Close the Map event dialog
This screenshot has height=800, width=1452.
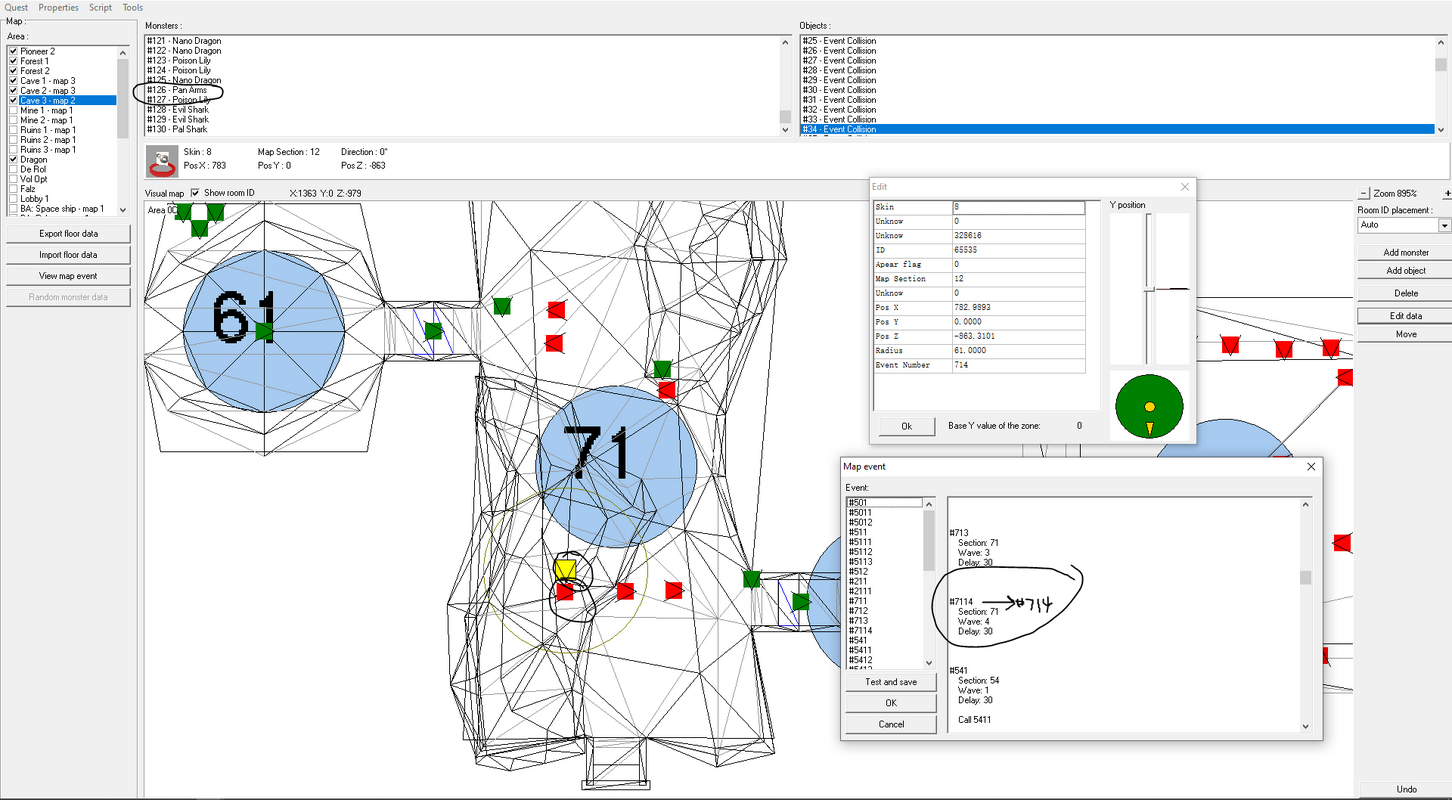tap(1311, 466)
